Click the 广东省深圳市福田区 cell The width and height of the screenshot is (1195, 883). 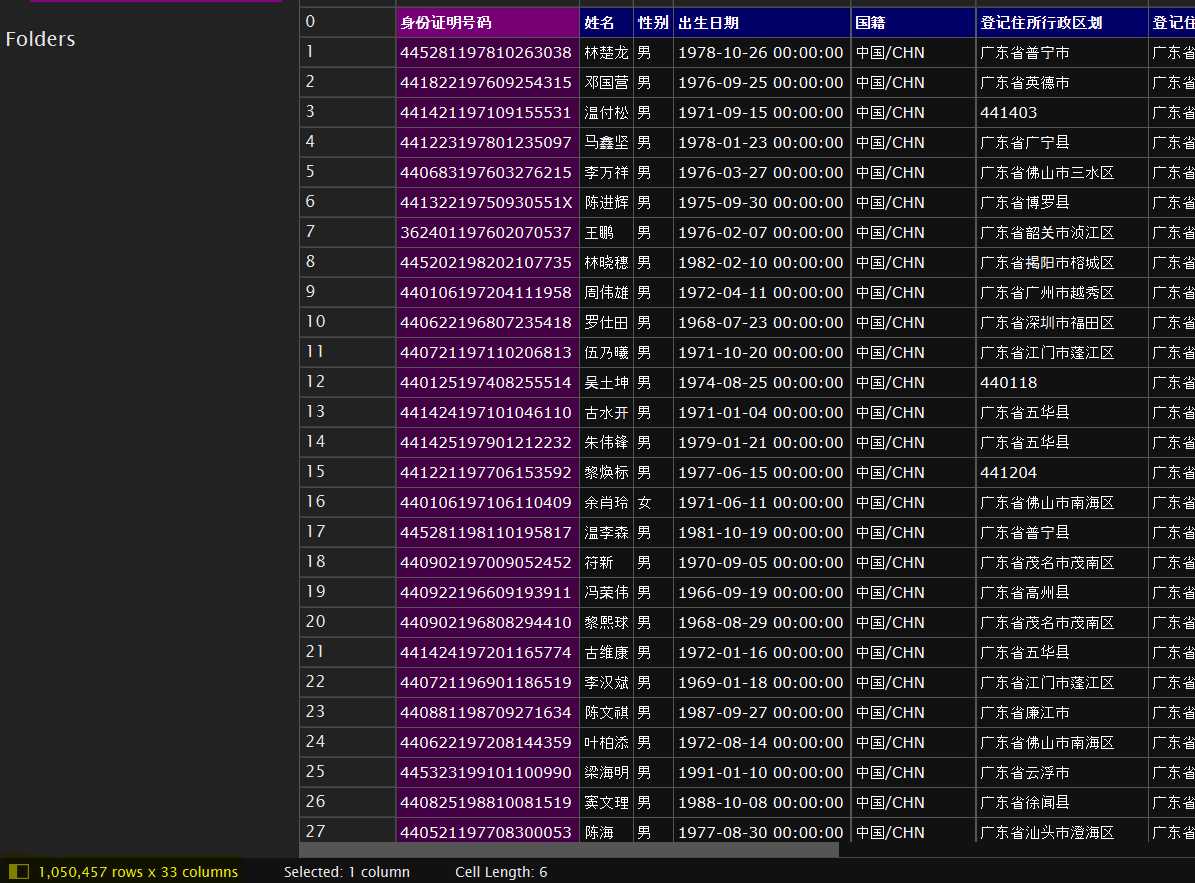[x=1062, y=322]
